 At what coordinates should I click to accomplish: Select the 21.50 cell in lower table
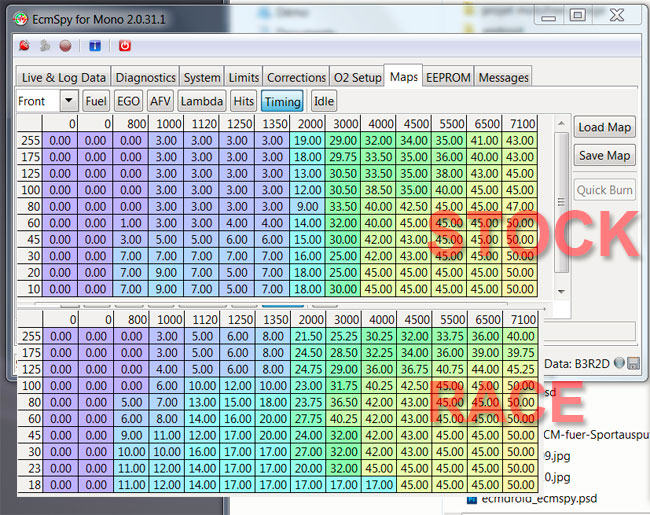[308, 336]
